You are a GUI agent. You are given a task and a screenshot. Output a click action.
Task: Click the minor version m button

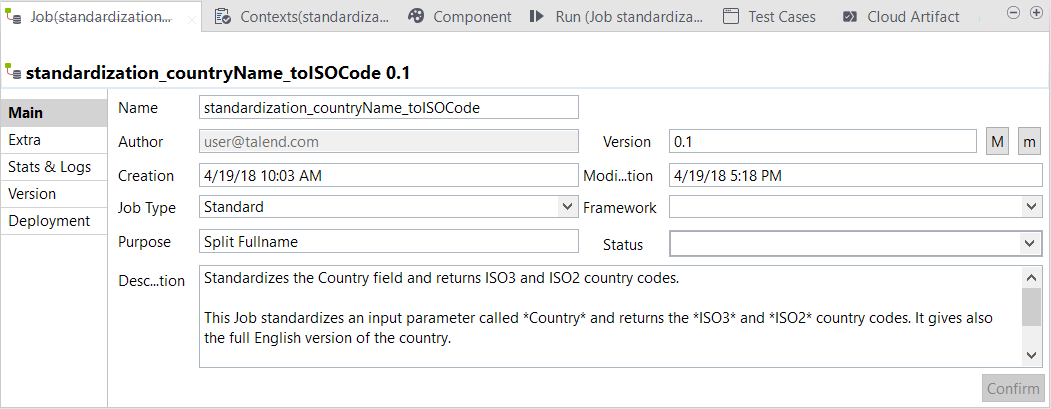point(1030,142)
